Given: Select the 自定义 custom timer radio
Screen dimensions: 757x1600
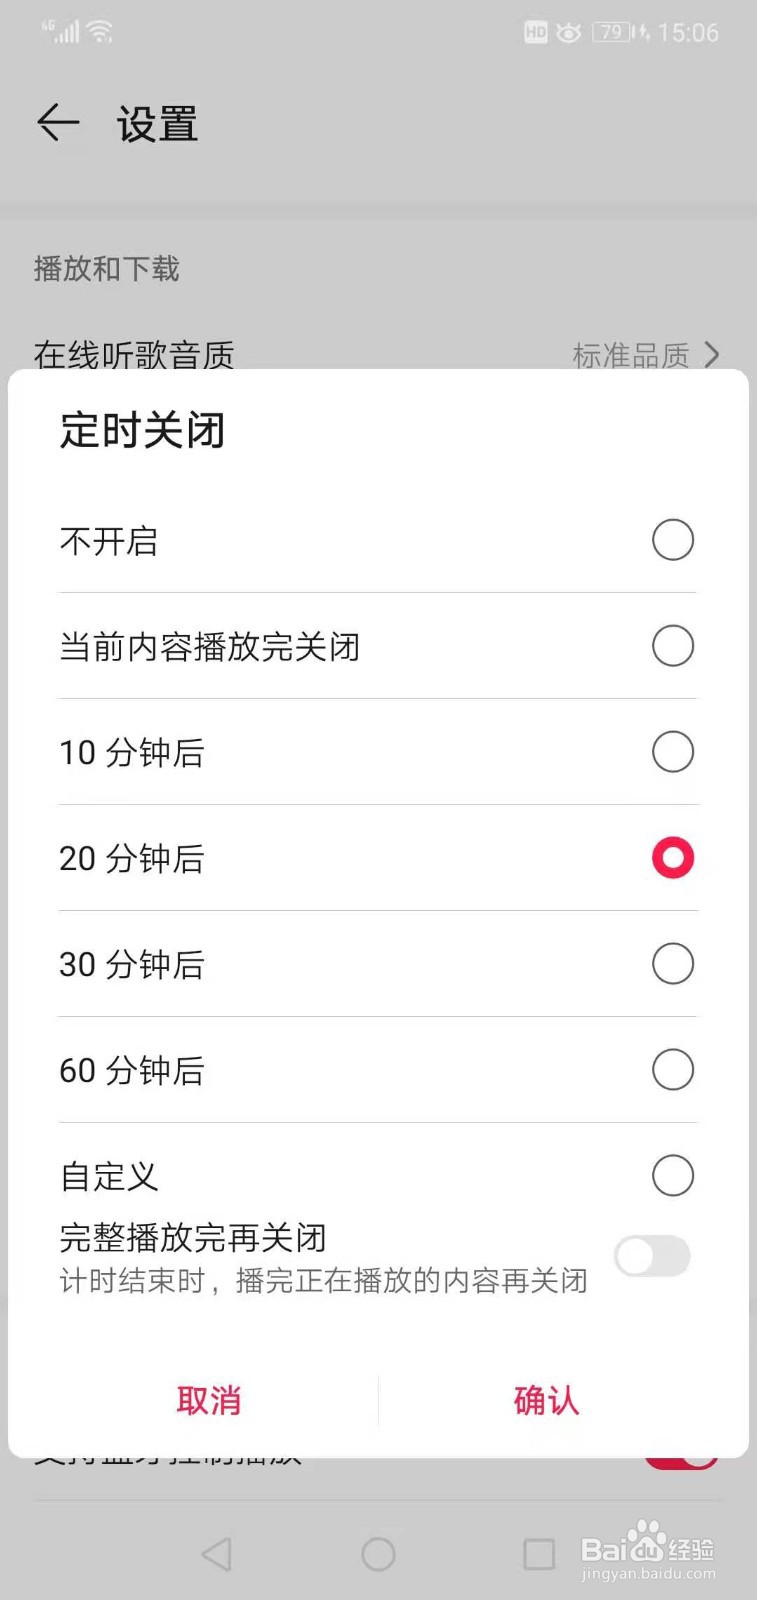Looking at the screenshot, I should [672, 1176].
